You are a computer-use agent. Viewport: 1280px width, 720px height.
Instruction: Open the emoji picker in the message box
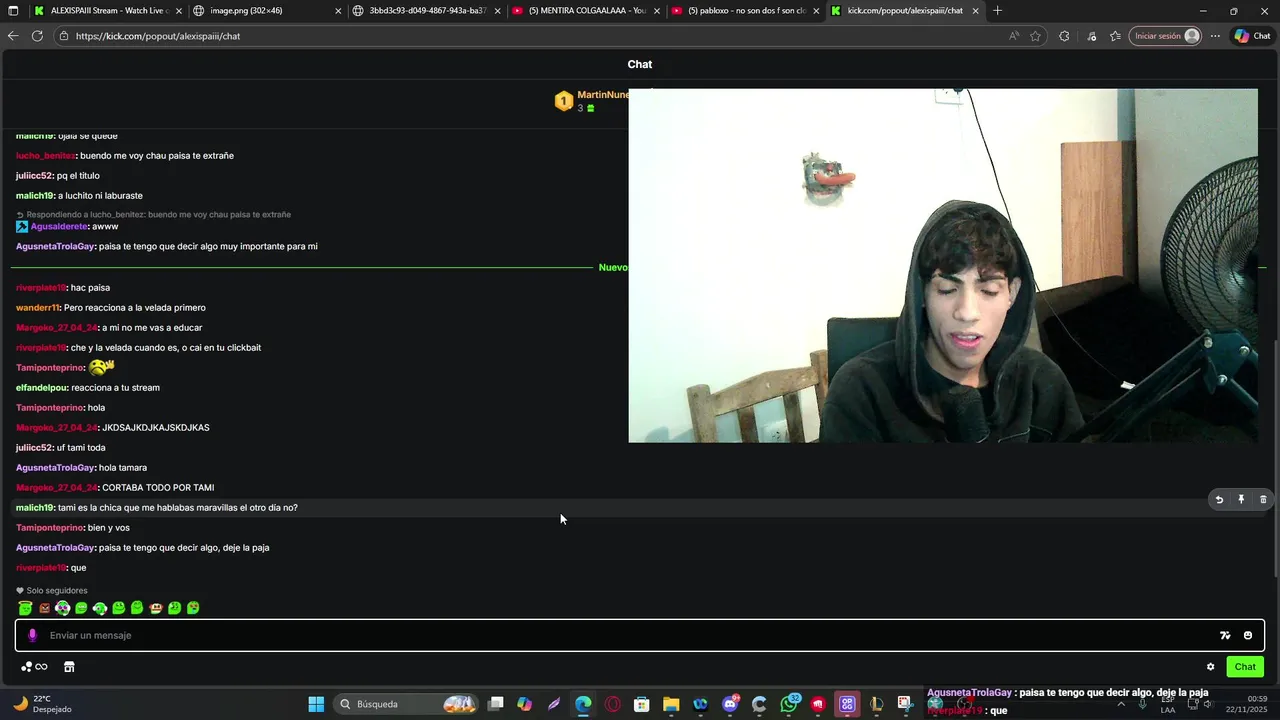coord(1247,635)
